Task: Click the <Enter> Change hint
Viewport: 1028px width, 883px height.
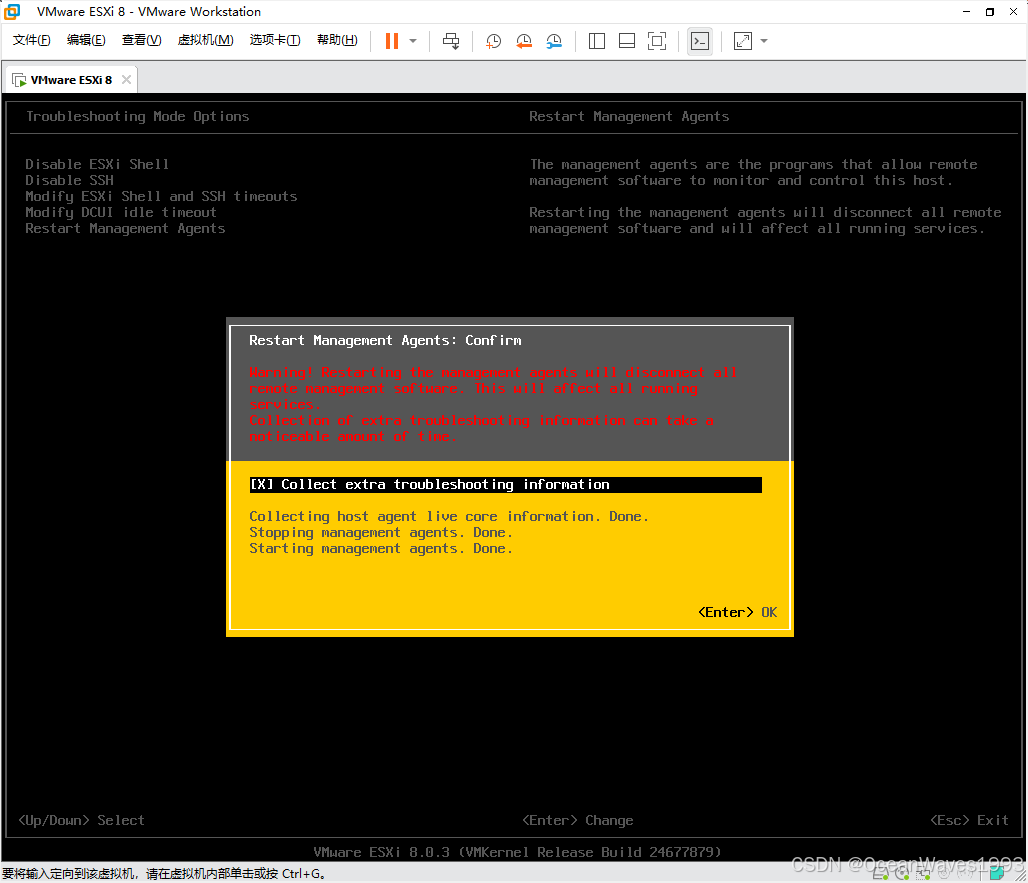Action: (578, 820)
